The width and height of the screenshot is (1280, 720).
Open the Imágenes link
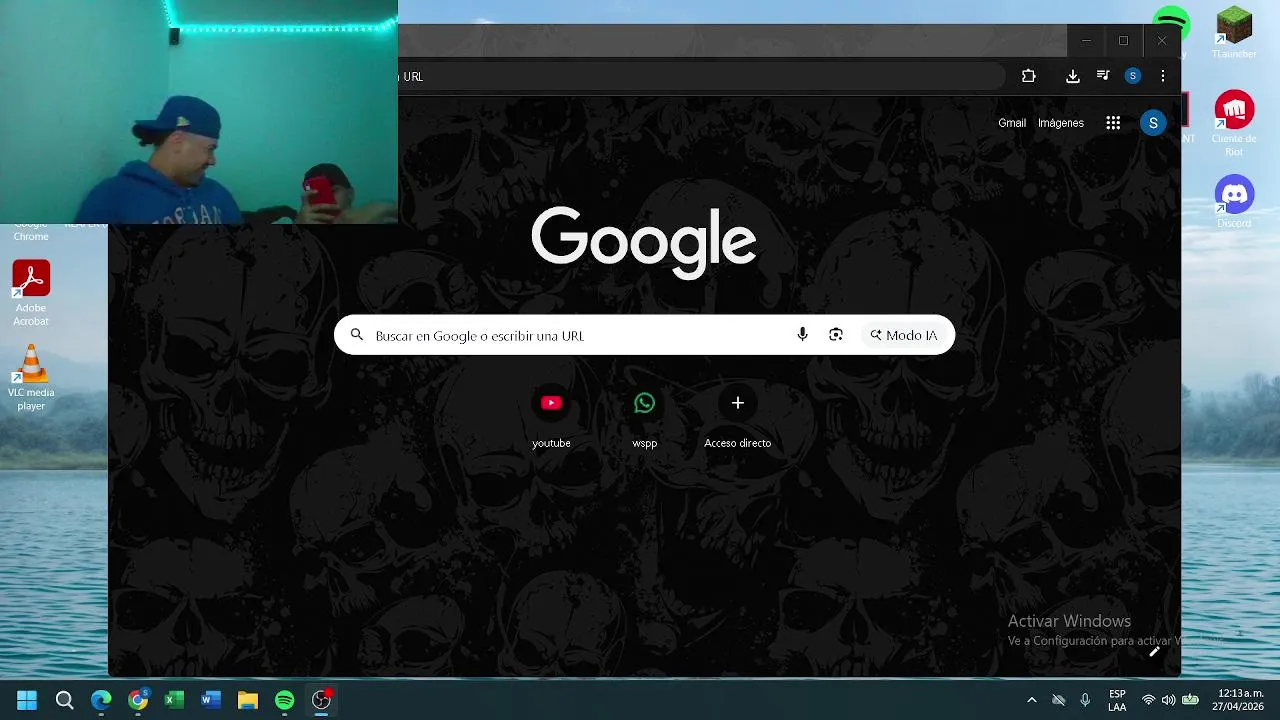click(x=1061, y=123)
